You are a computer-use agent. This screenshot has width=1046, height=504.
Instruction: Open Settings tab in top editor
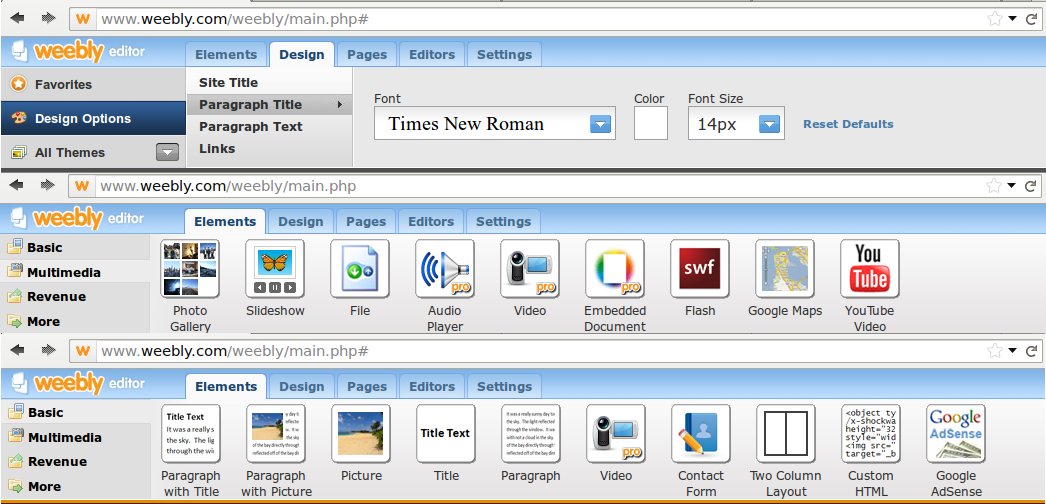tap(504, 55)
